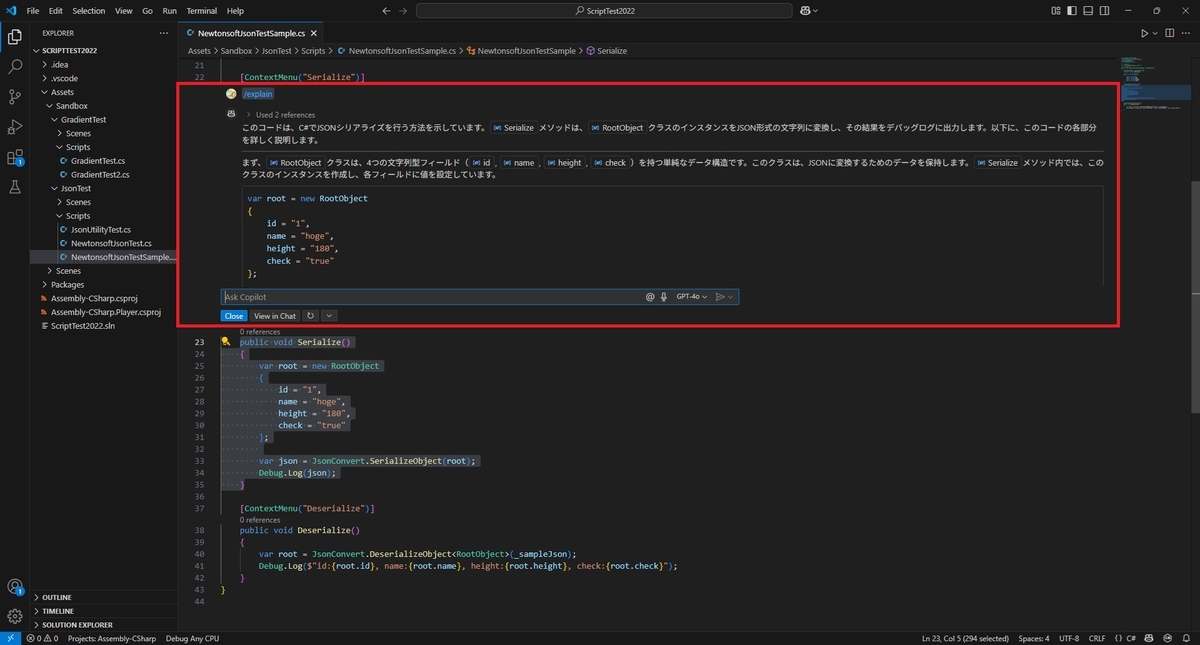Click the Close button in inline chat
The width and height of the screenshot is (1200, 645).
pyautogui.click(x=233, y=316)
